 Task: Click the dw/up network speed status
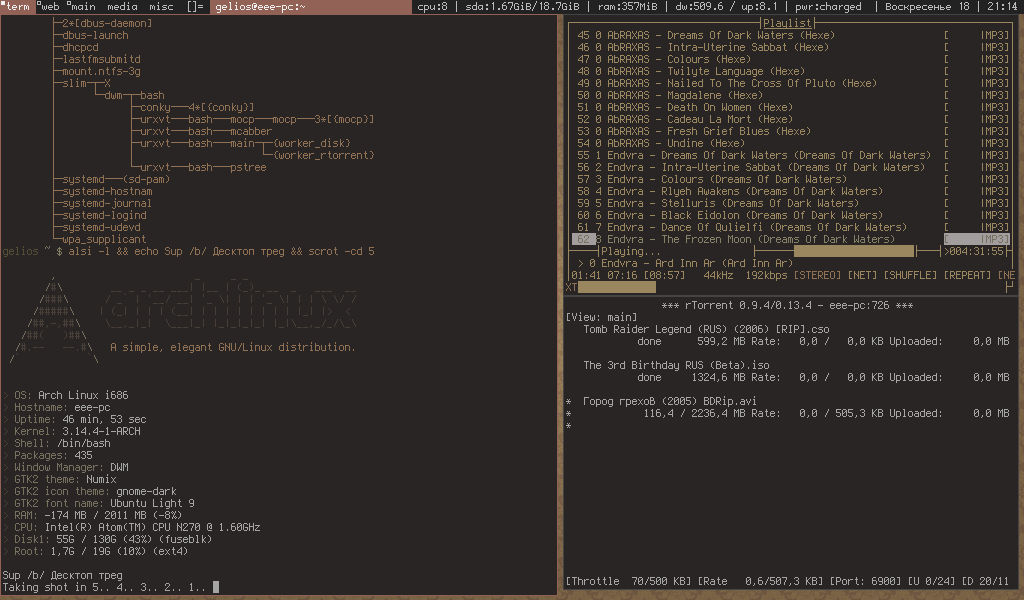click(726, 7)
